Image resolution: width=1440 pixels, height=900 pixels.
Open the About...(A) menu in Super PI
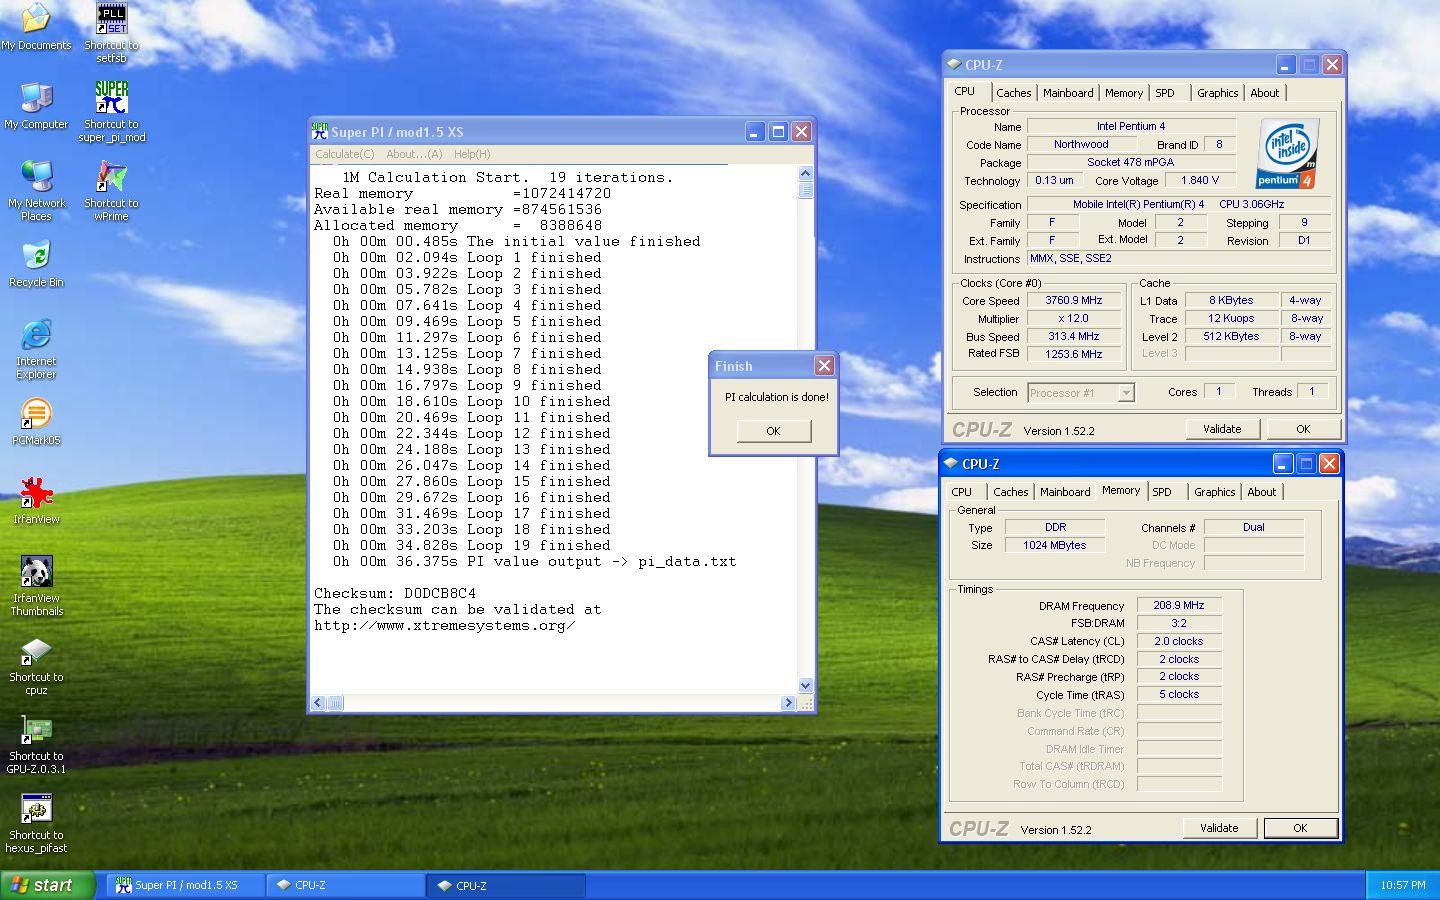tap(414, 154)
